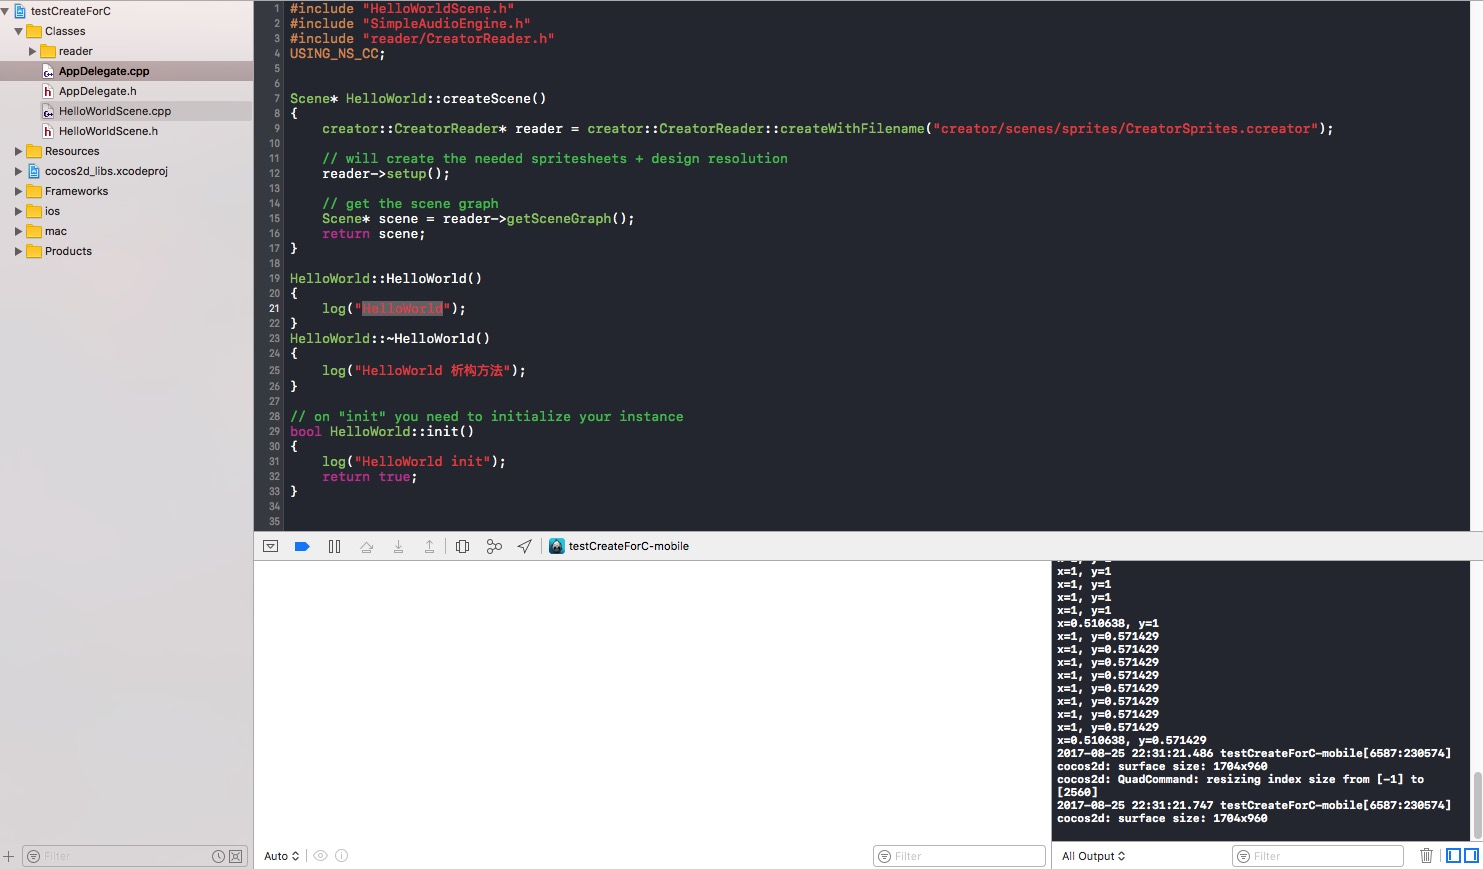Pause program execution
The width and height of the screenshot is (1483, 869).
(334, 546)
